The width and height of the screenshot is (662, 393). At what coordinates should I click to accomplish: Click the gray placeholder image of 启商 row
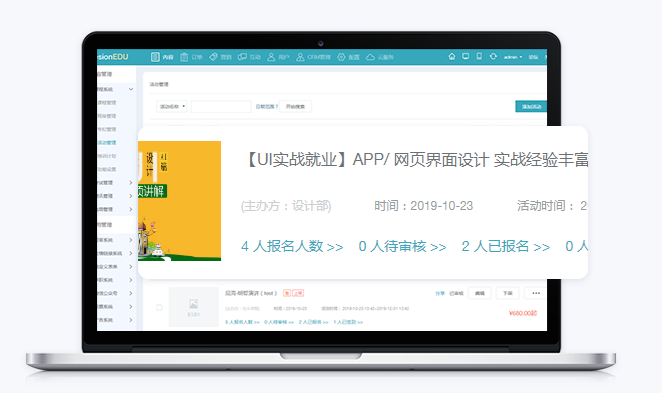point(193,307)
